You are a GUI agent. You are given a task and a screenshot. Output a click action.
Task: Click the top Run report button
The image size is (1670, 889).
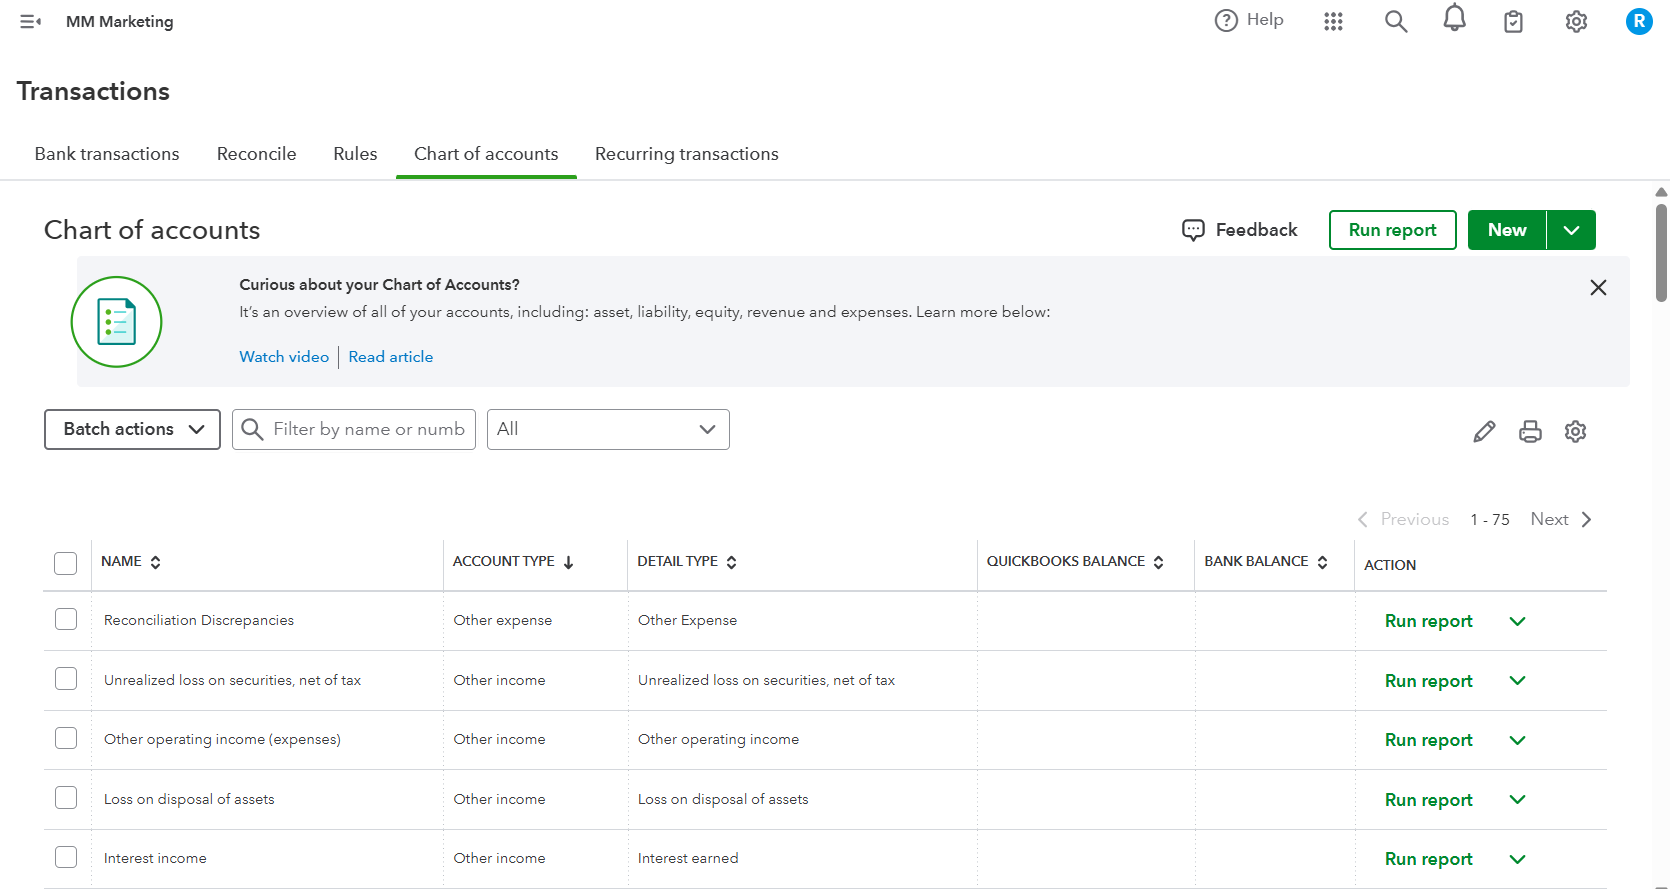point(1392,230)
